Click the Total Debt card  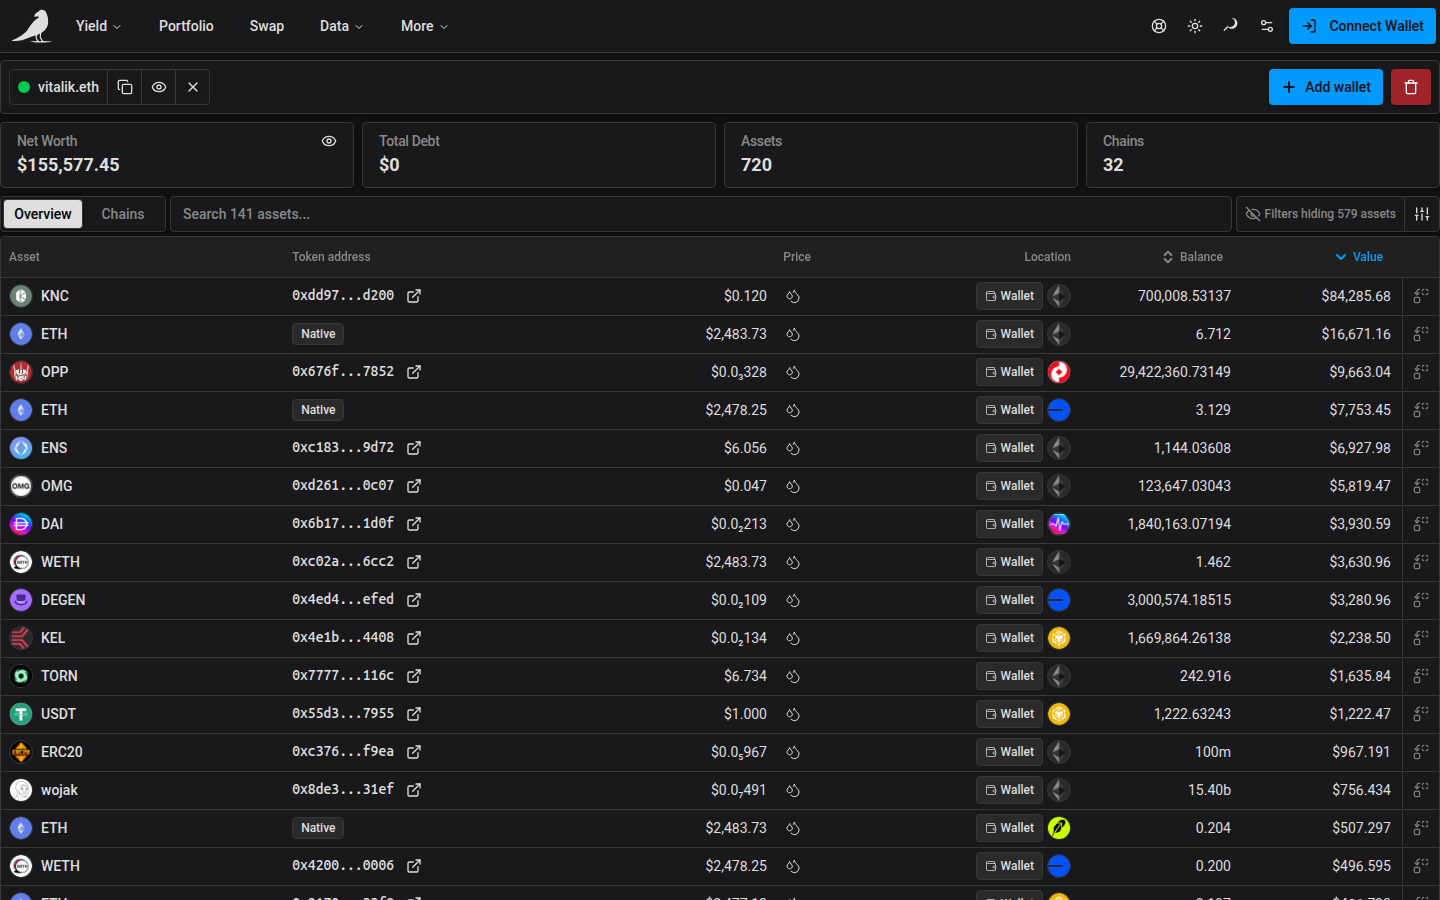tap(539, 155)
